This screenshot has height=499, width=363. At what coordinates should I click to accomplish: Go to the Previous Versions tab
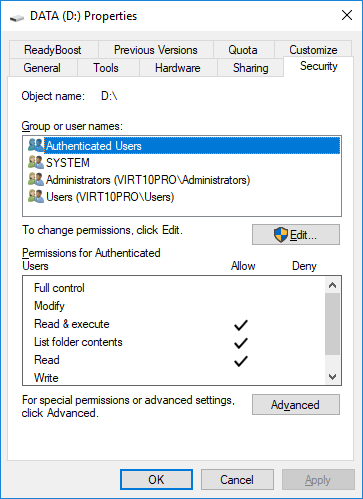156,50
